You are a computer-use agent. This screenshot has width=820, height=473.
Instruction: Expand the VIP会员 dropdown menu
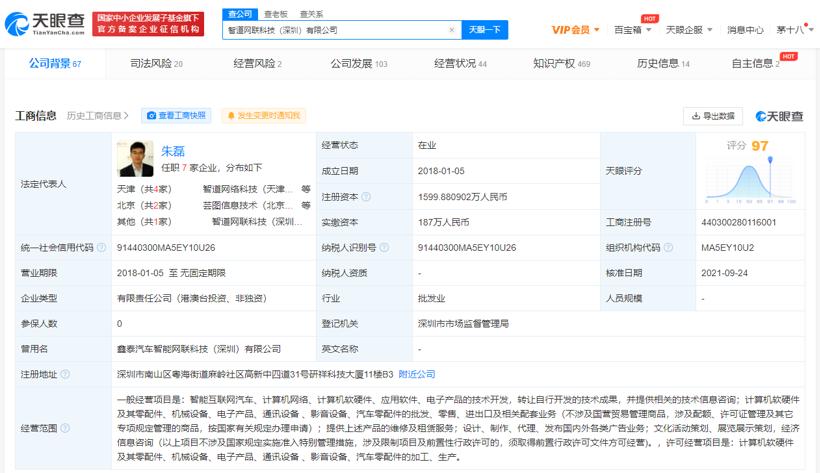(575, 30)
